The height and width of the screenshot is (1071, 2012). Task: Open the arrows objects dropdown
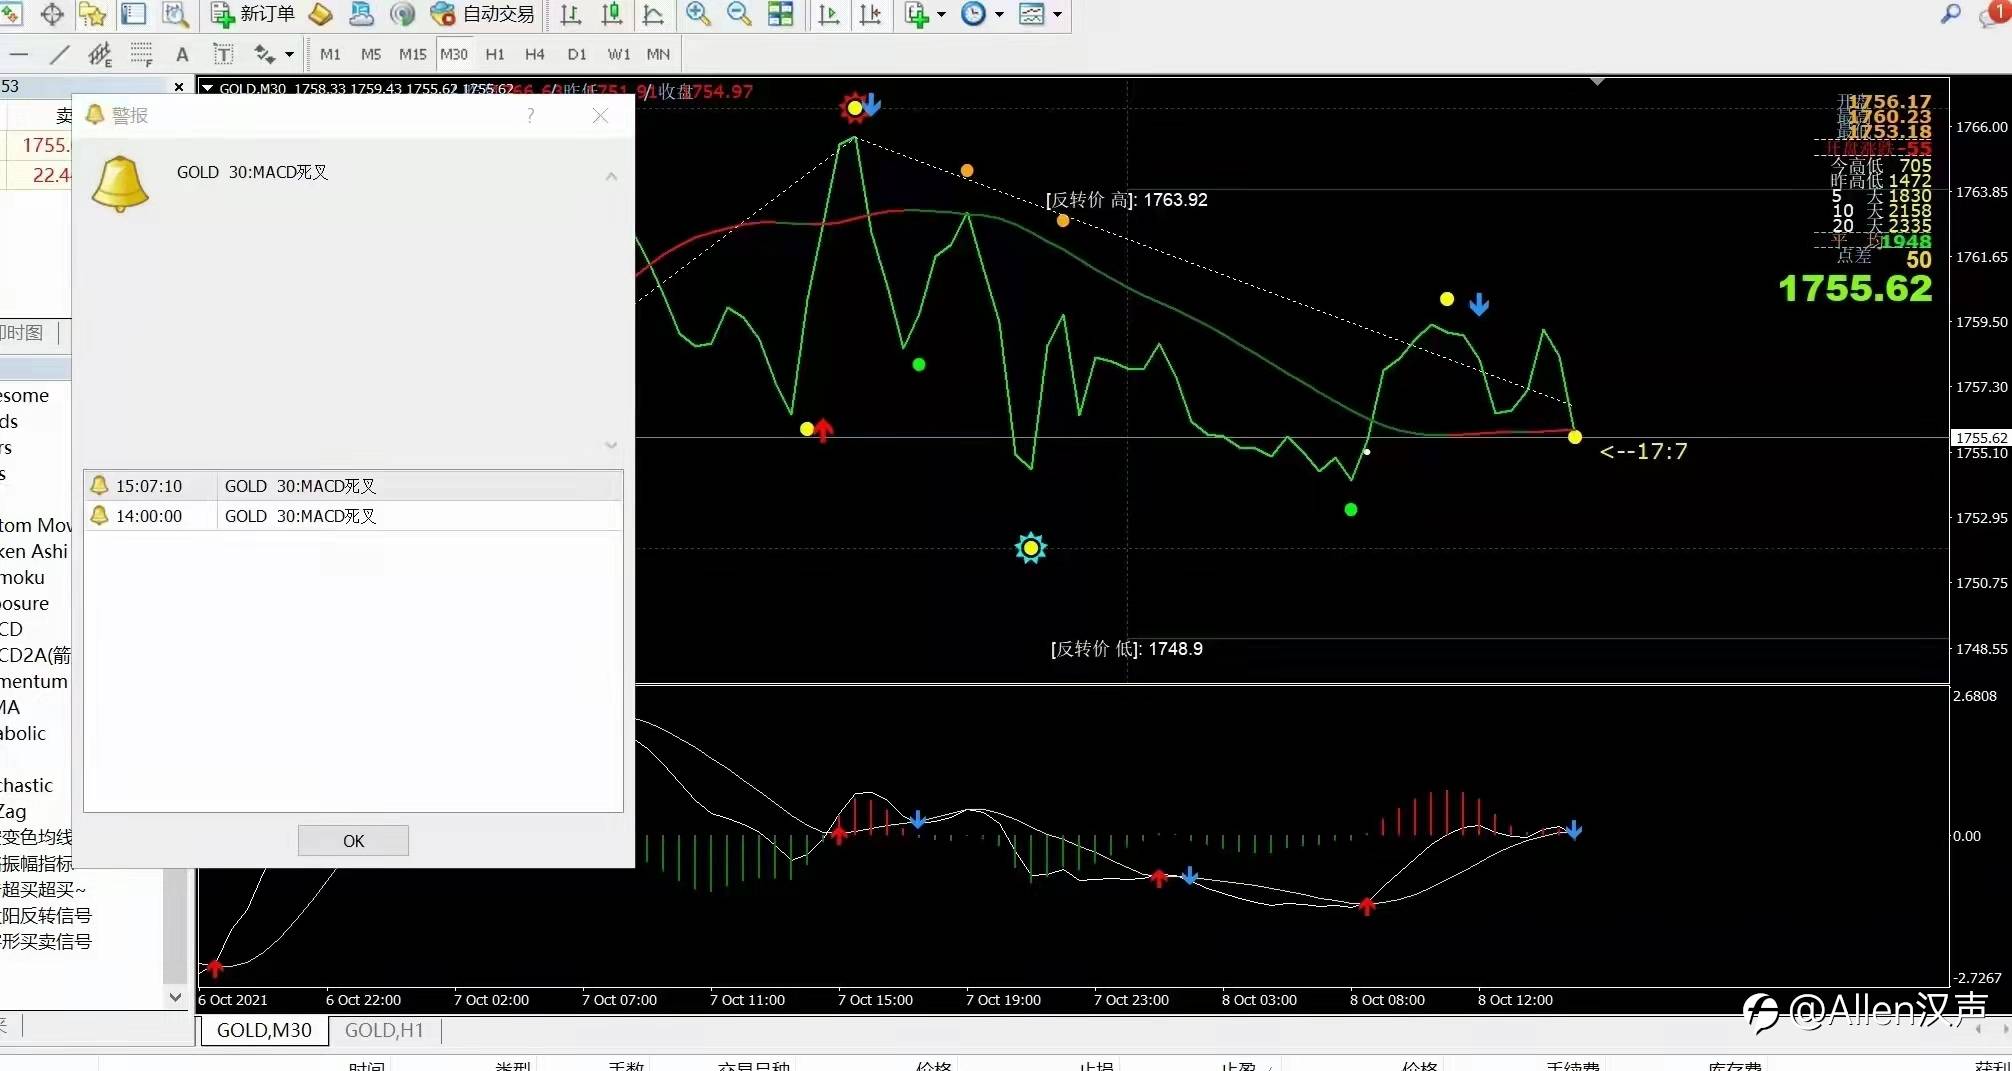pyautogui.click(x=289, y=54)
